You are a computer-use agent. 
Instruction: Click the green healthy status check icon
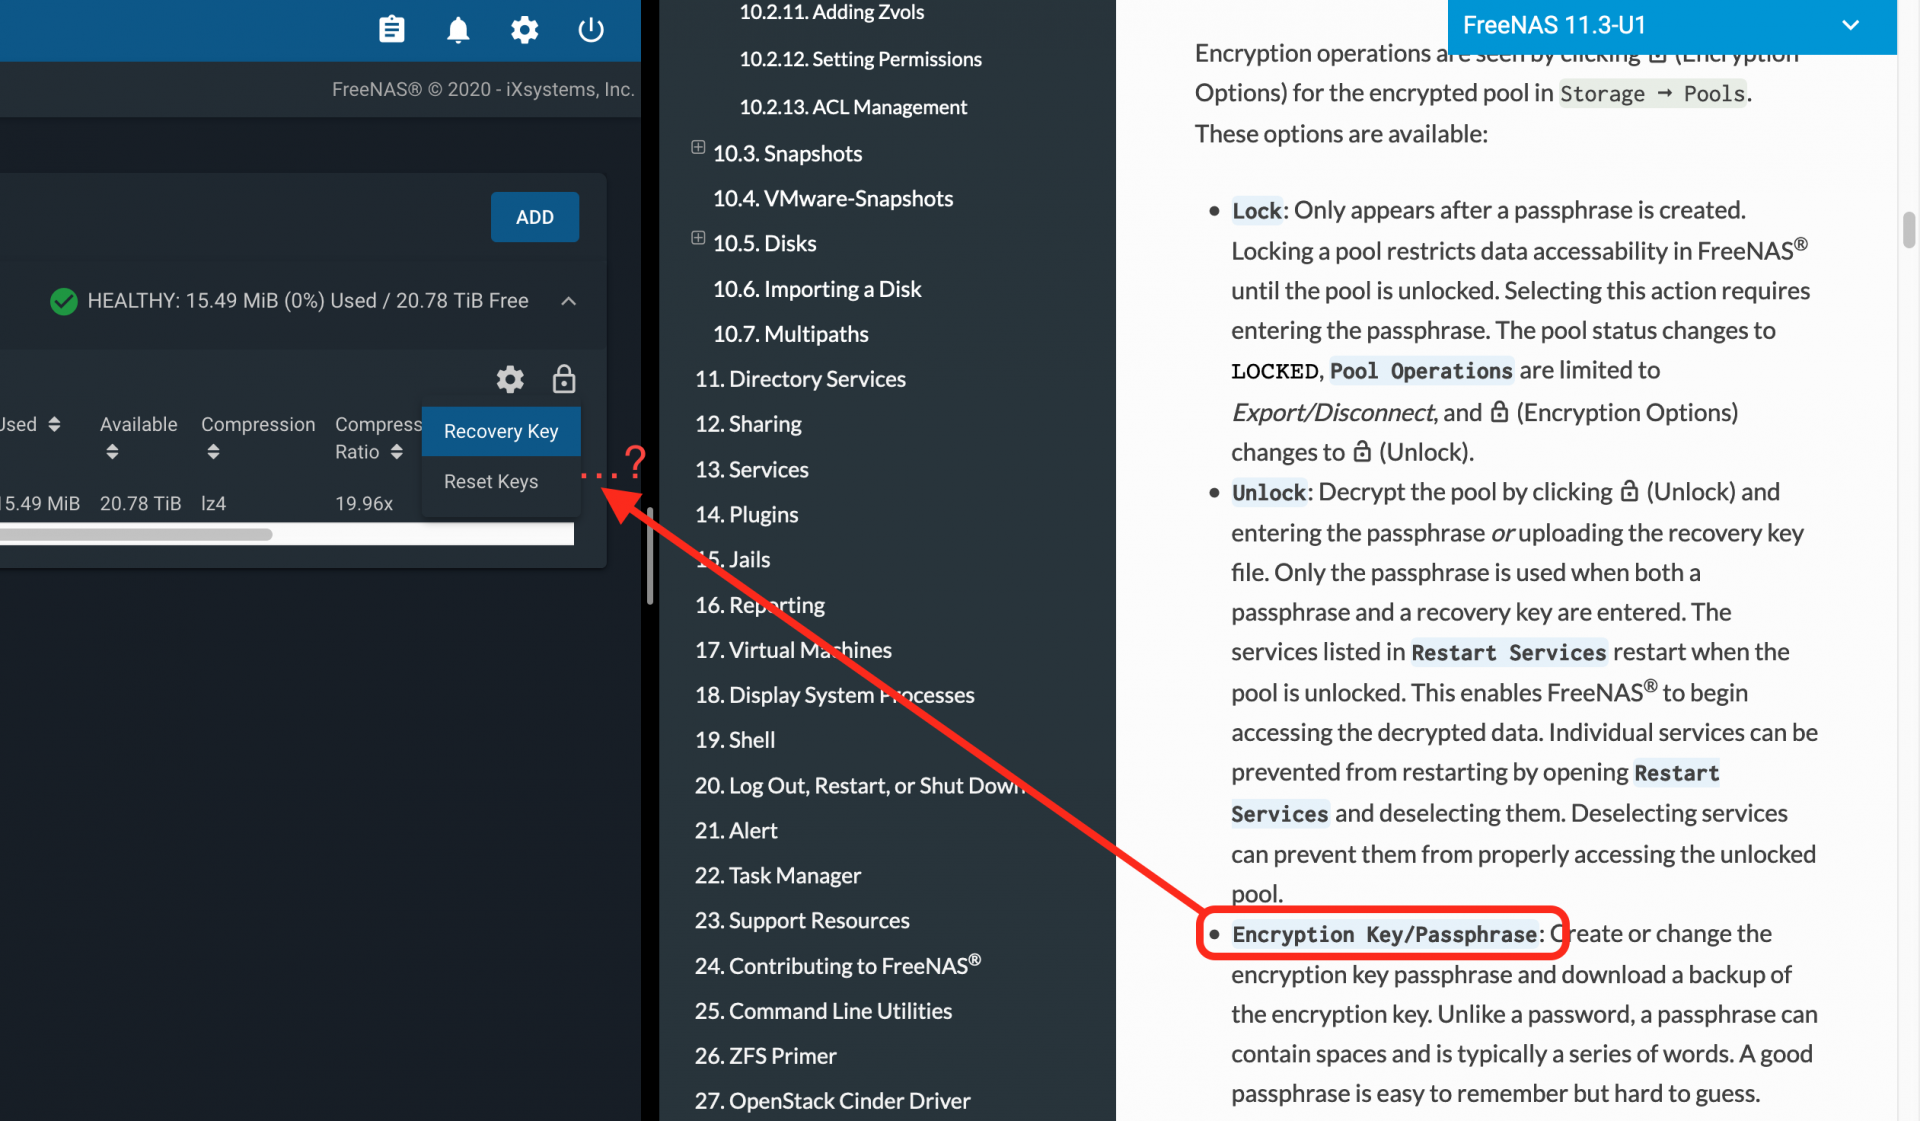(64, 301)
